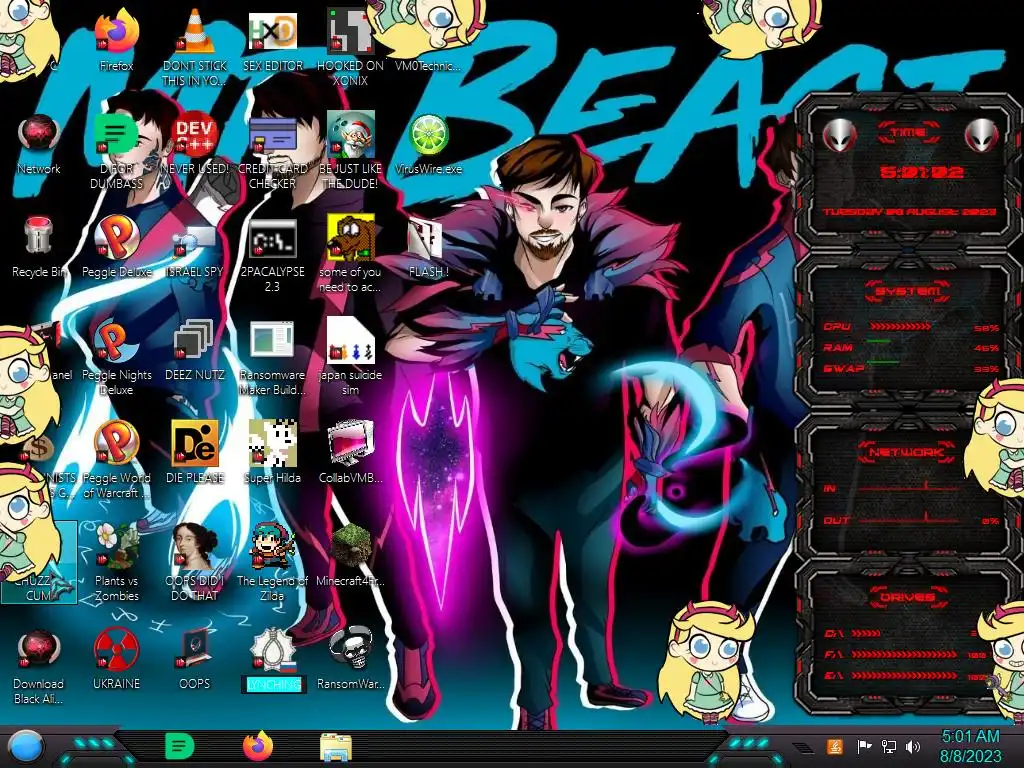Open CollabVMB monitor icon

click(350, 443)
